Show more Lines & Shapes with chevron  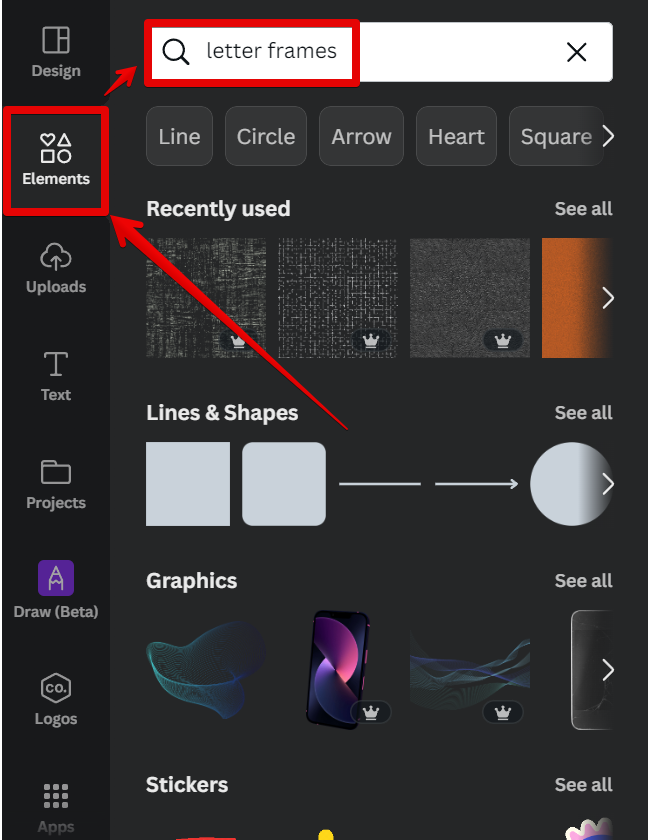click(x=607, y=484)
